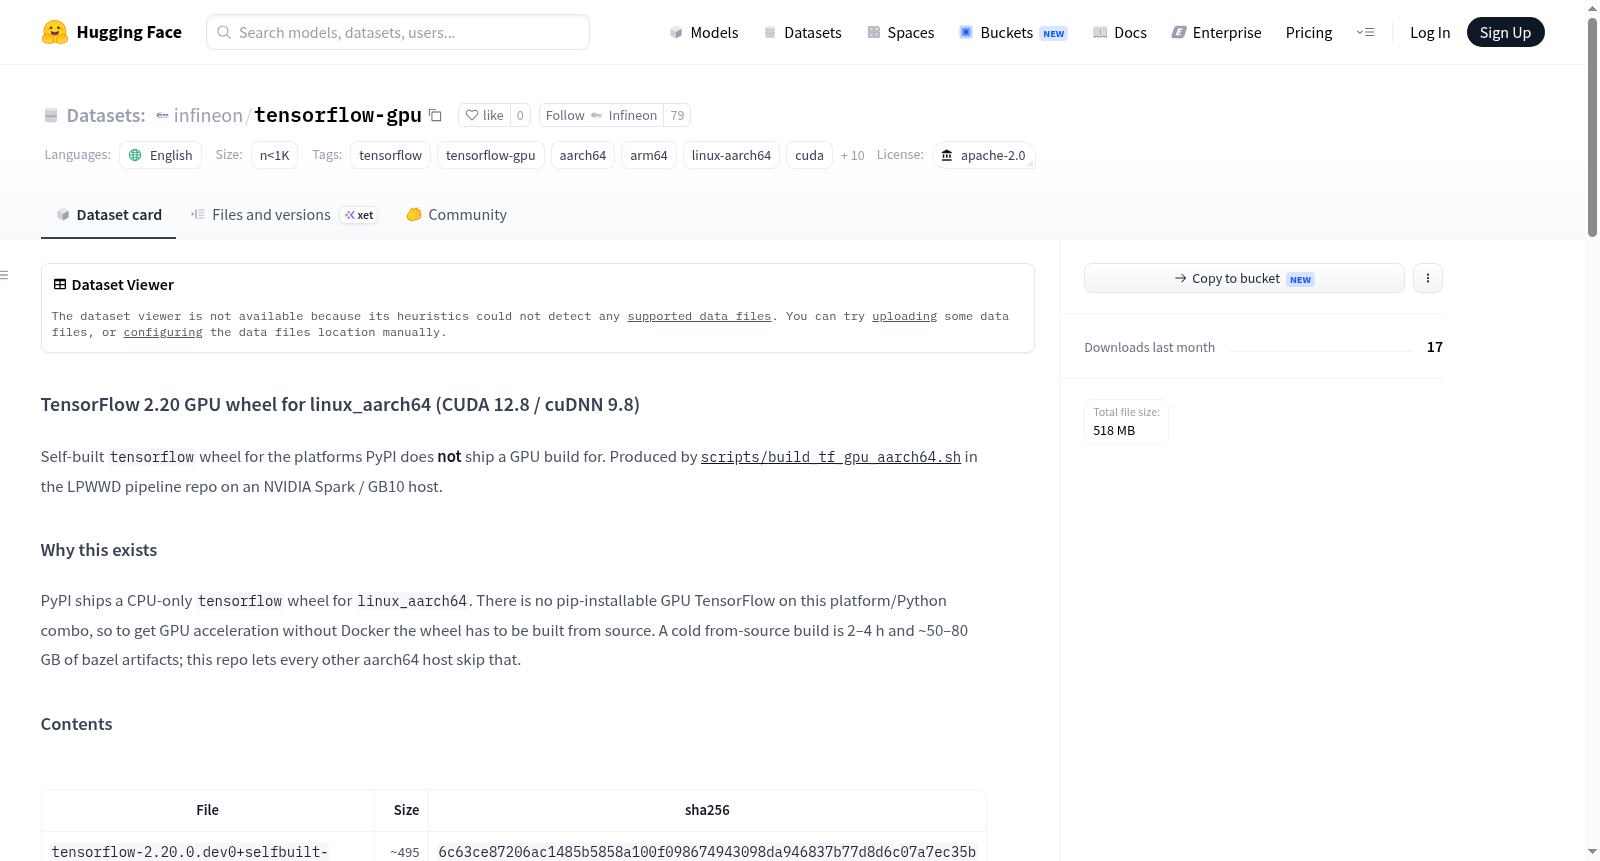Click the Hugging Face logo icon
This screenshot has width=1600, height=861.
54,32
